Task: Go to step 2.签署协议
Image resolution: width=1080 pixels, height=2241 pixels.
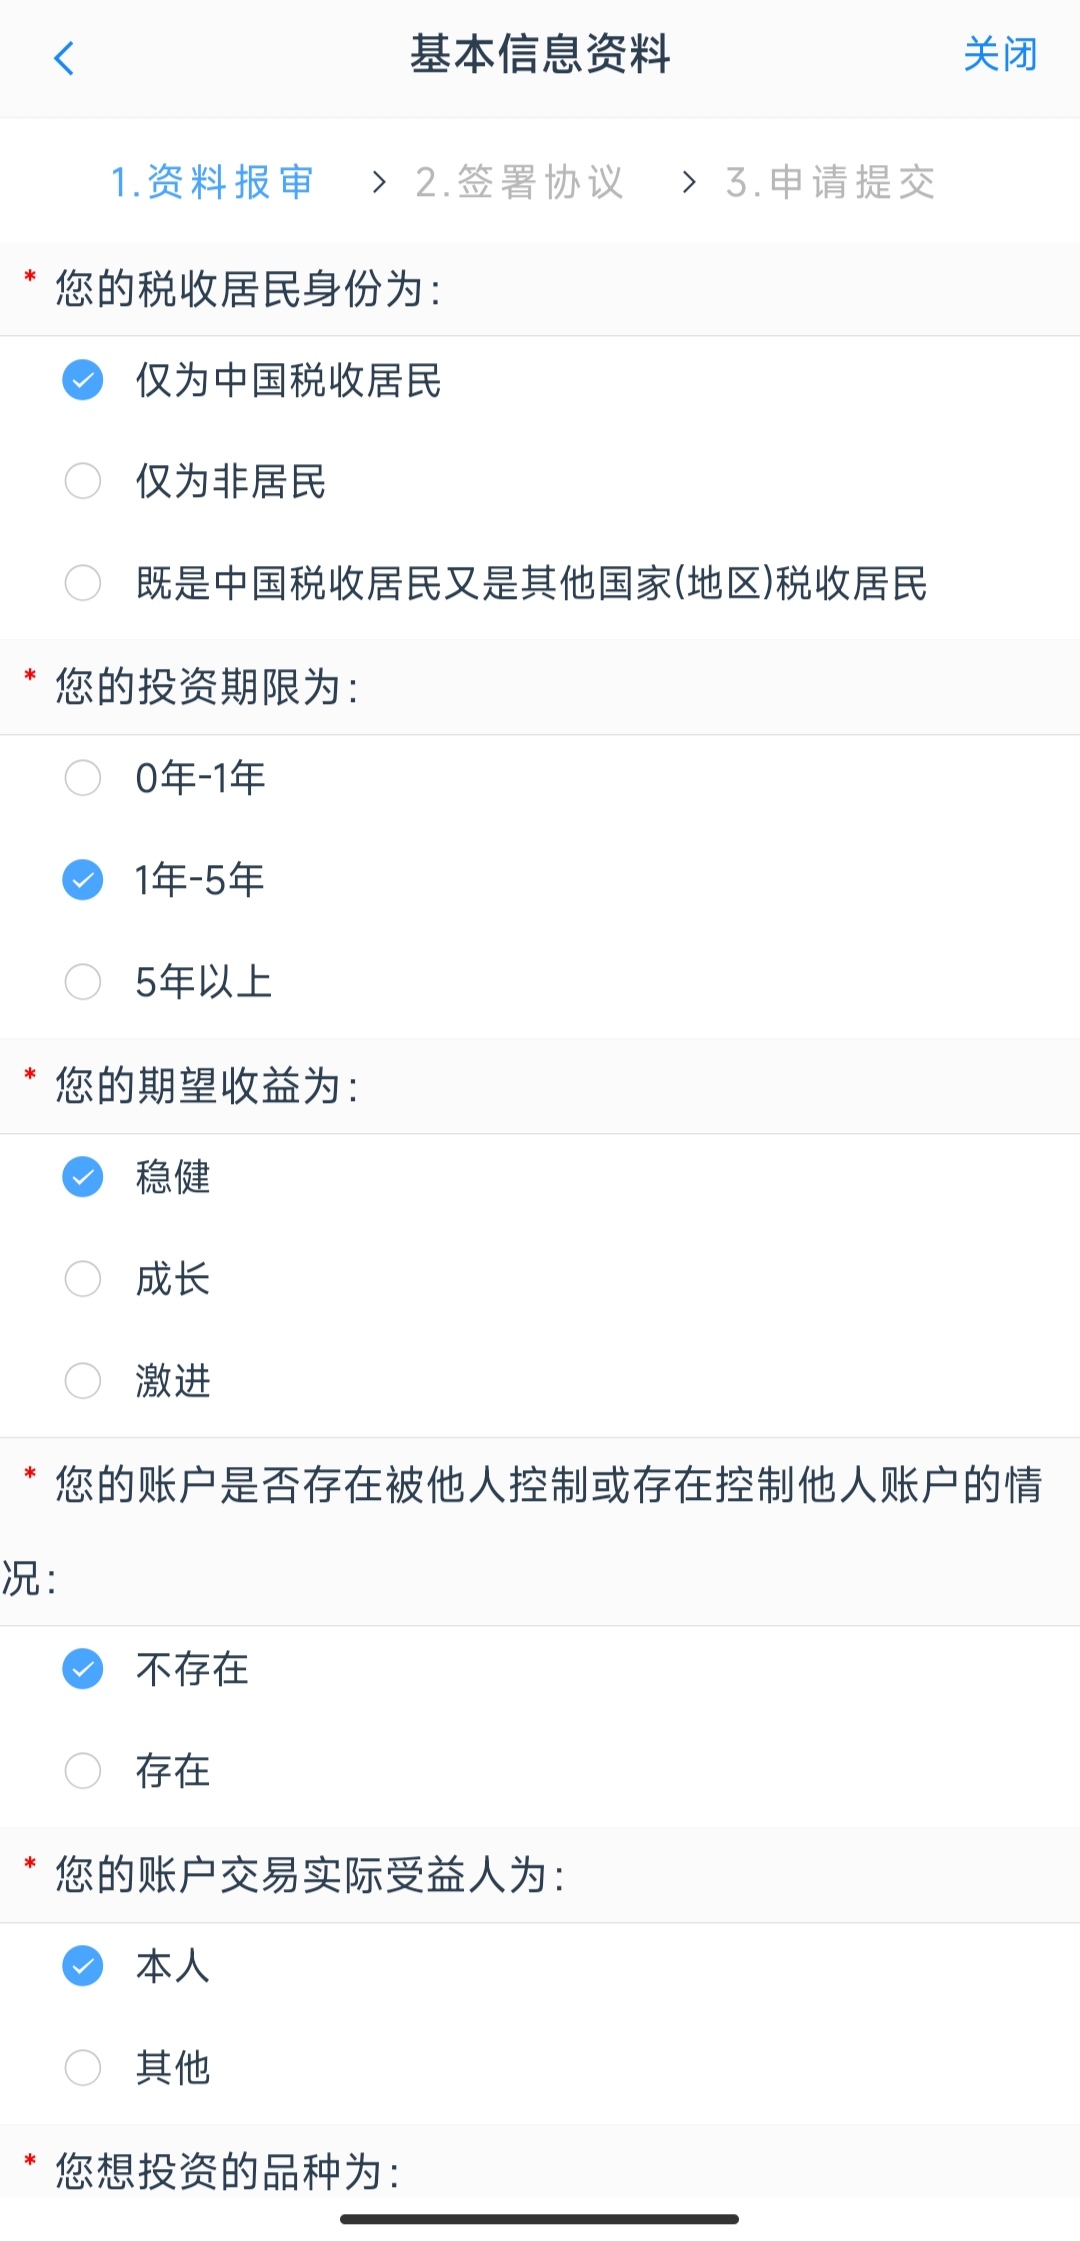Action: coord(520,182)
